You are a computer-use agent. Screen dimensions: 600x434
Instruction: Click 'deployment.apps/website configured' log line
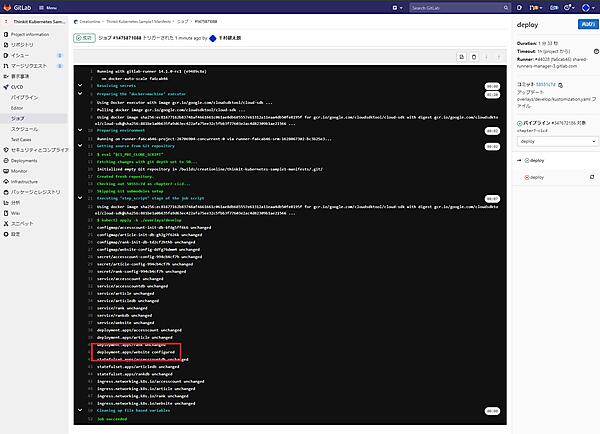pos(136,352)
